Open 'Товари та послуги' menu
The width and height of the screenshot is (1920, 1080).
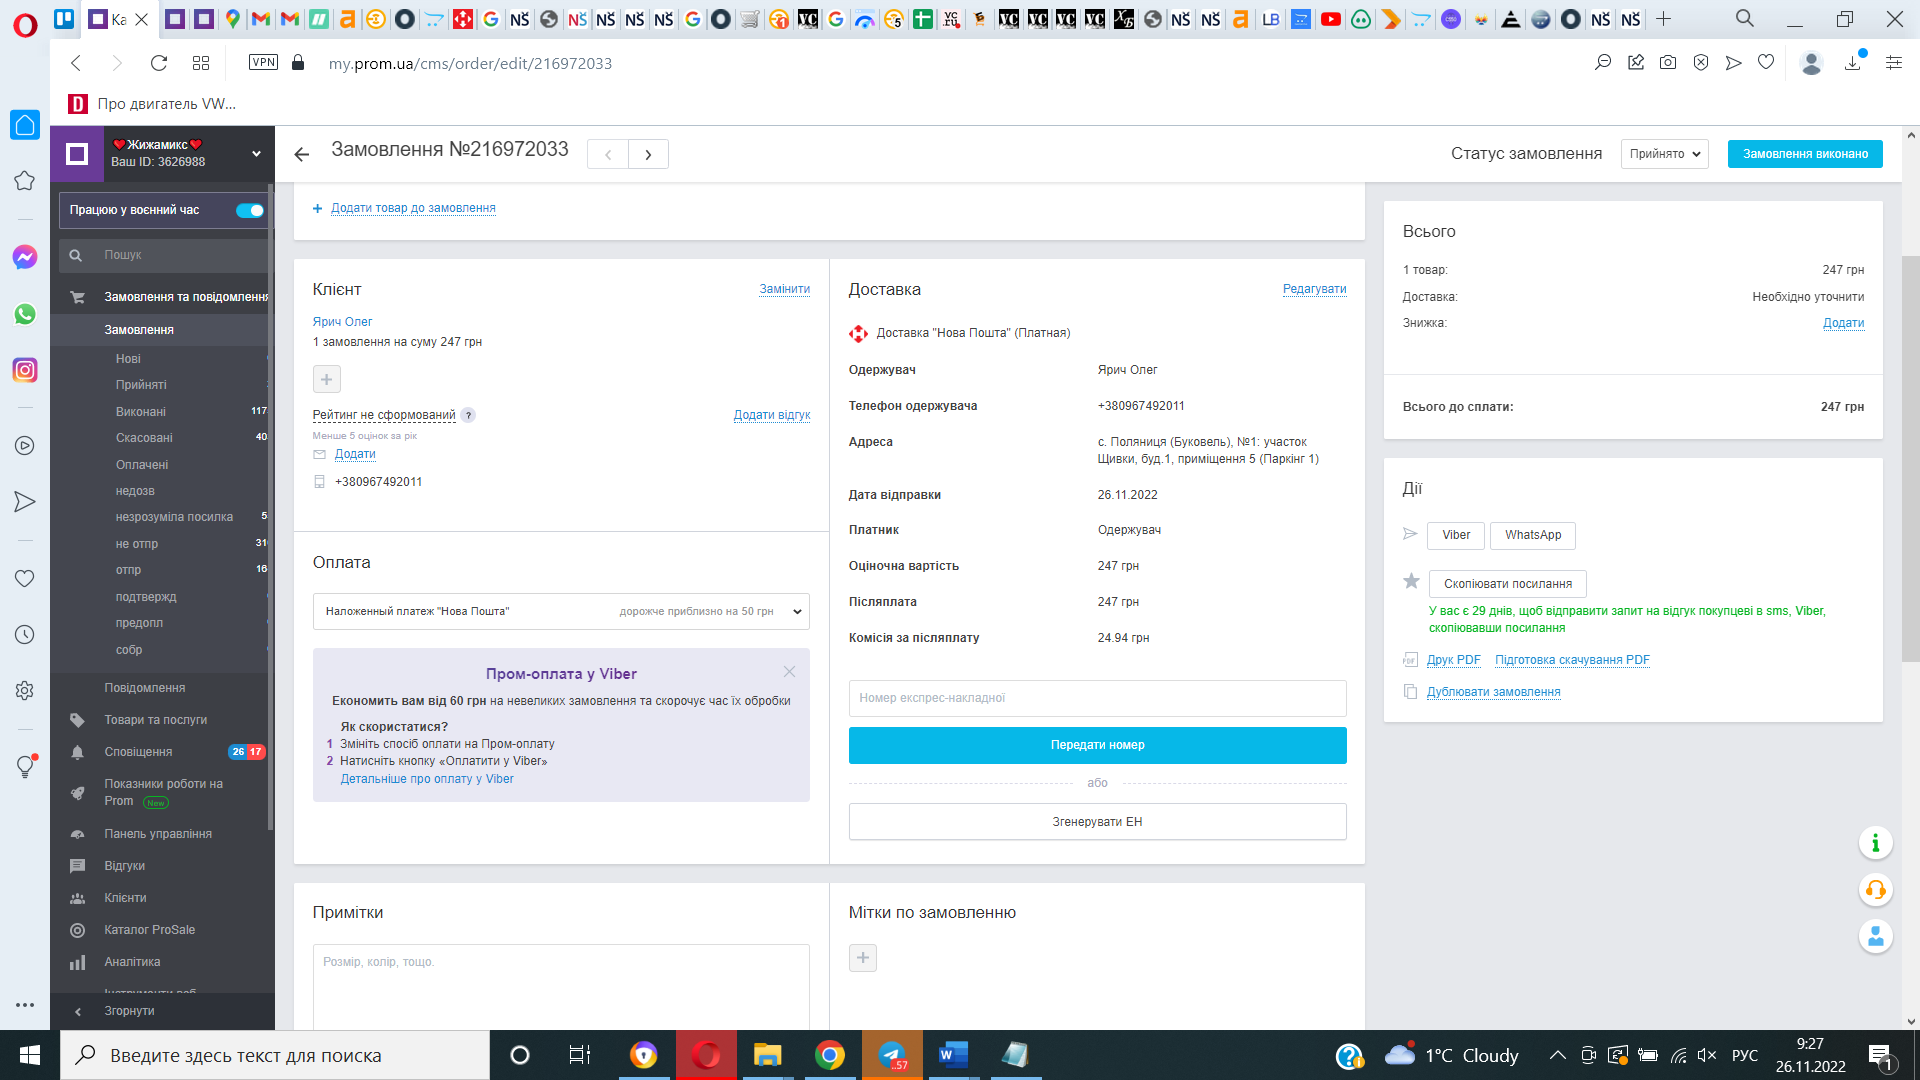[155, 720]
